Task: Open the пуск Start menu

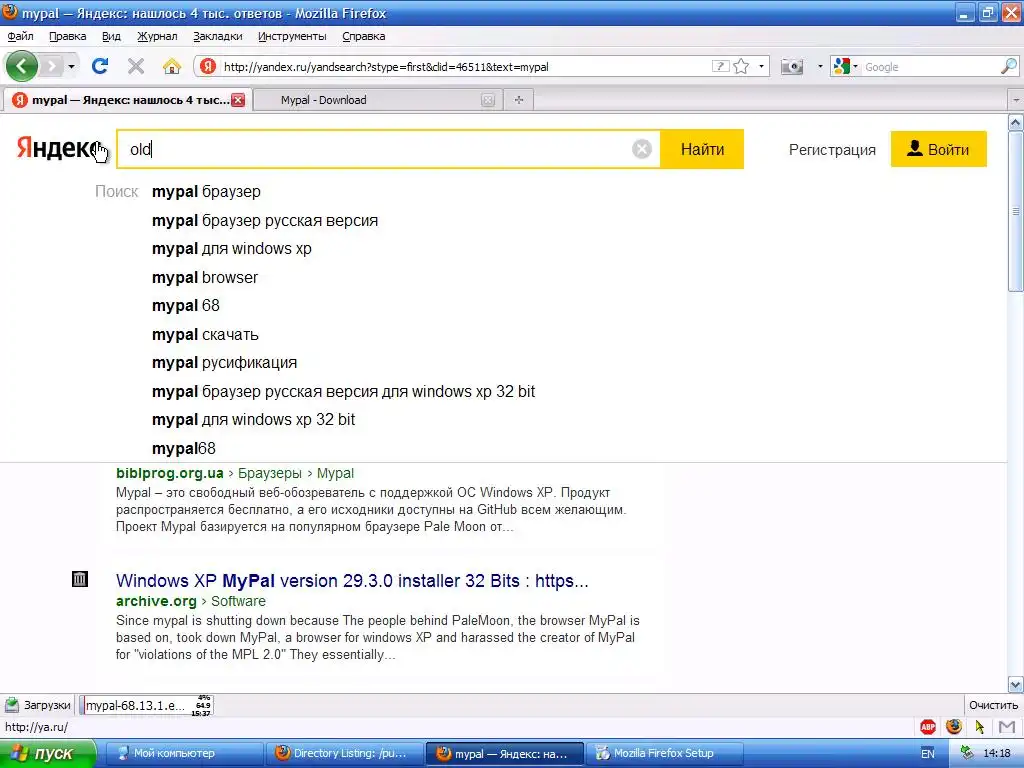Action: point(48,754)
